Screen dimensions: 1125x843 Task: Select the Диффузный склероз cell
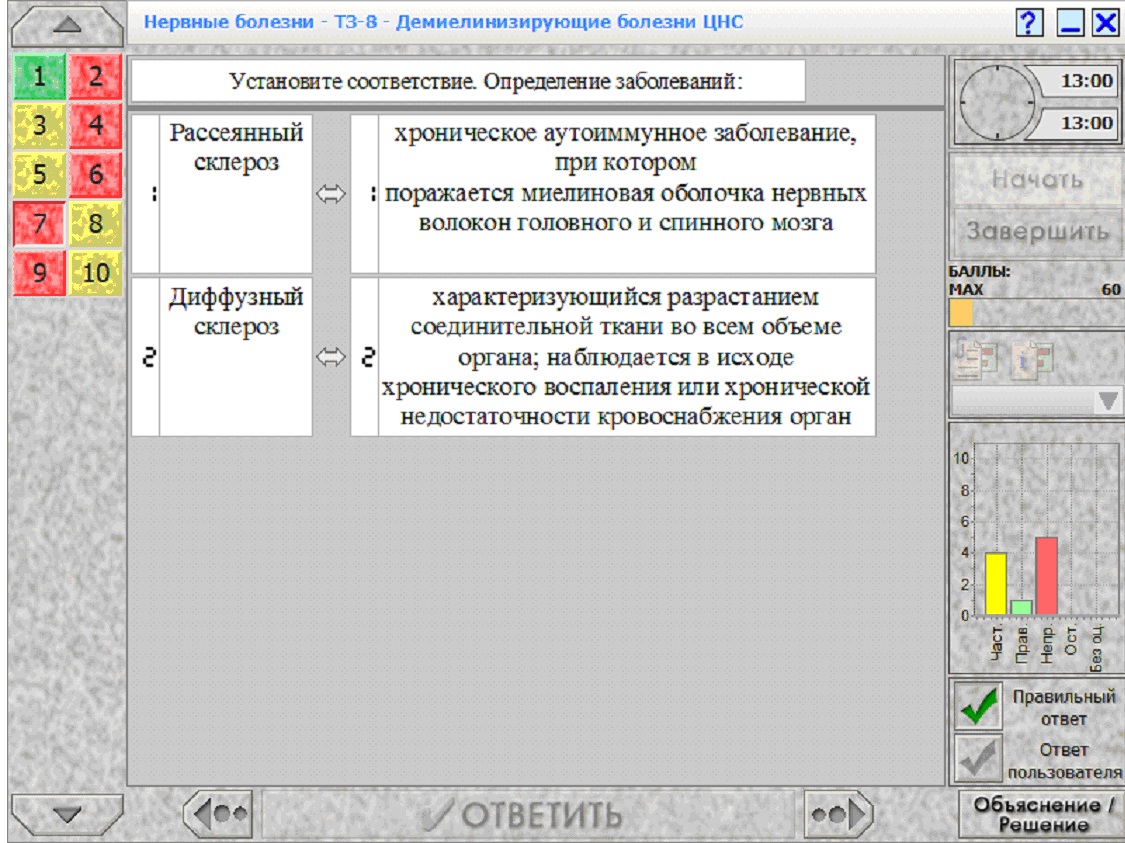[236, 357]
